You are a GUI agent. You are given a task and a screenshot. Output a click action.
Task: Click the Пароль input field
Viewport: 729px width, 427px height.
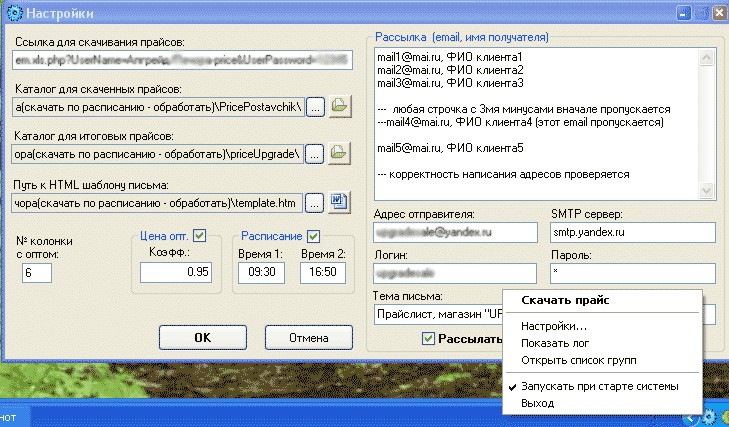point(633,273)
